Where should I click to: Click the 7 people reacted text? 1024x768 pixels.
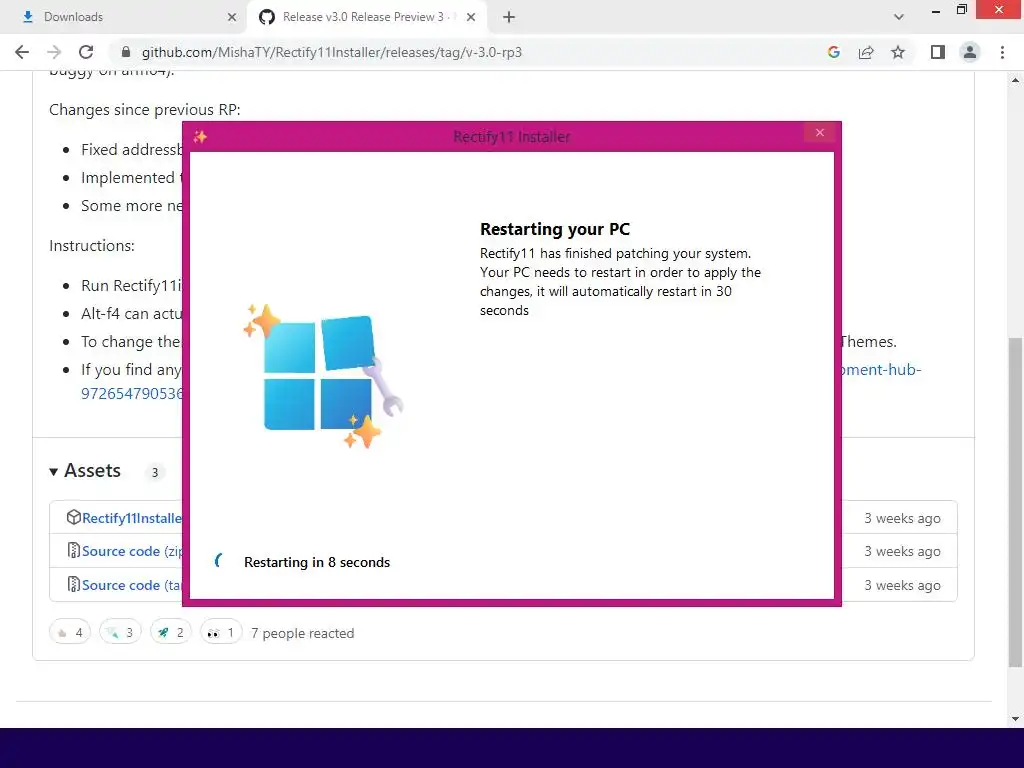tap(302, 633)
